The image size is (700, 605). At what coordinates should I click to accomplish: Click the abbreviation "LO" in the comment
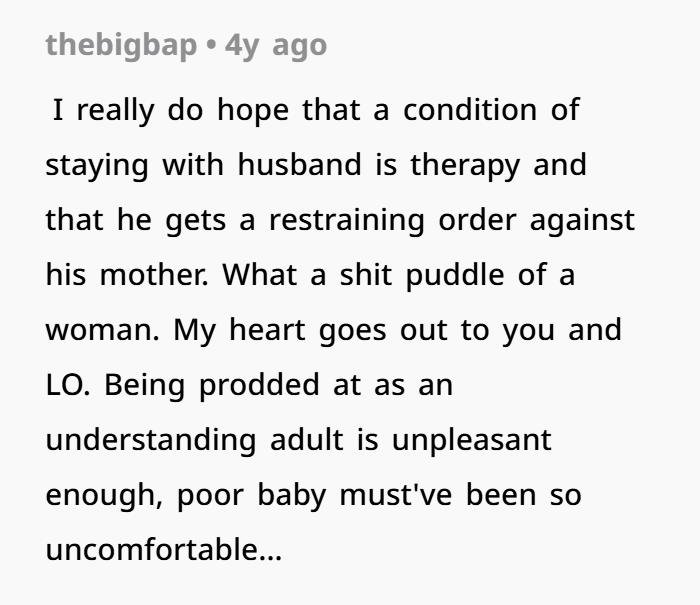[64, 385]
